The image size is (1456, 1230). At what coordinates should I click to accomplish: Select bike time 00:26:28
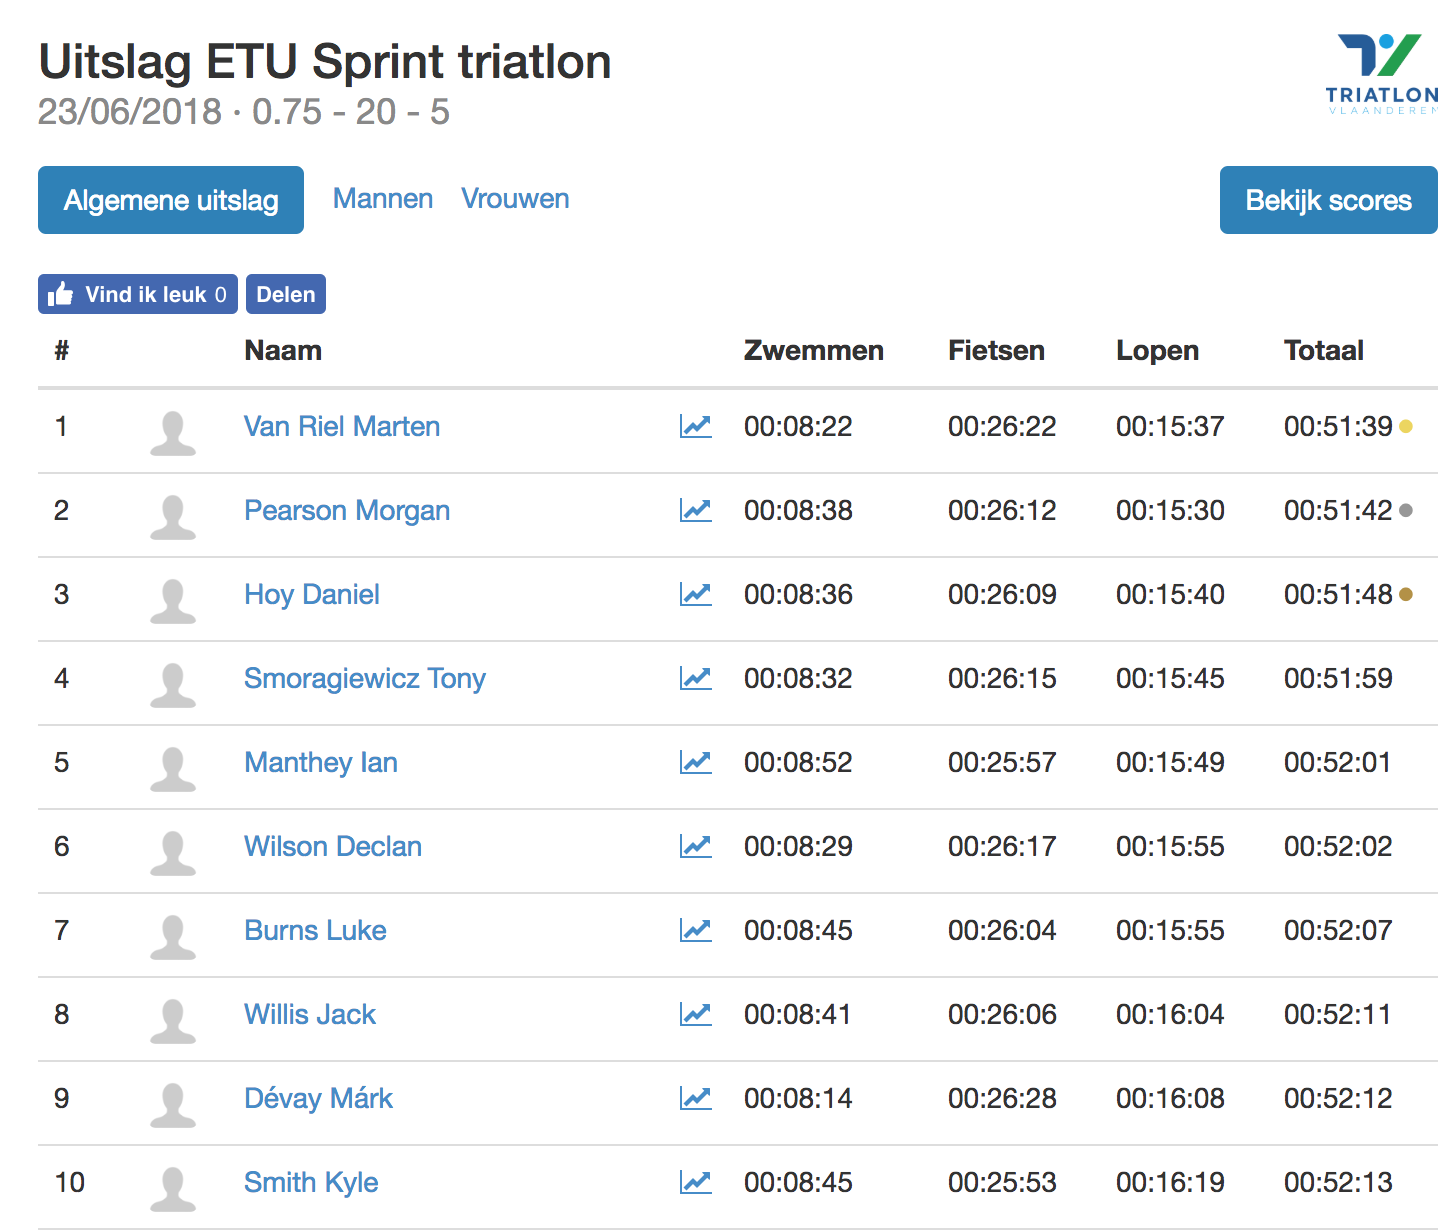tap(1002, 1099)
